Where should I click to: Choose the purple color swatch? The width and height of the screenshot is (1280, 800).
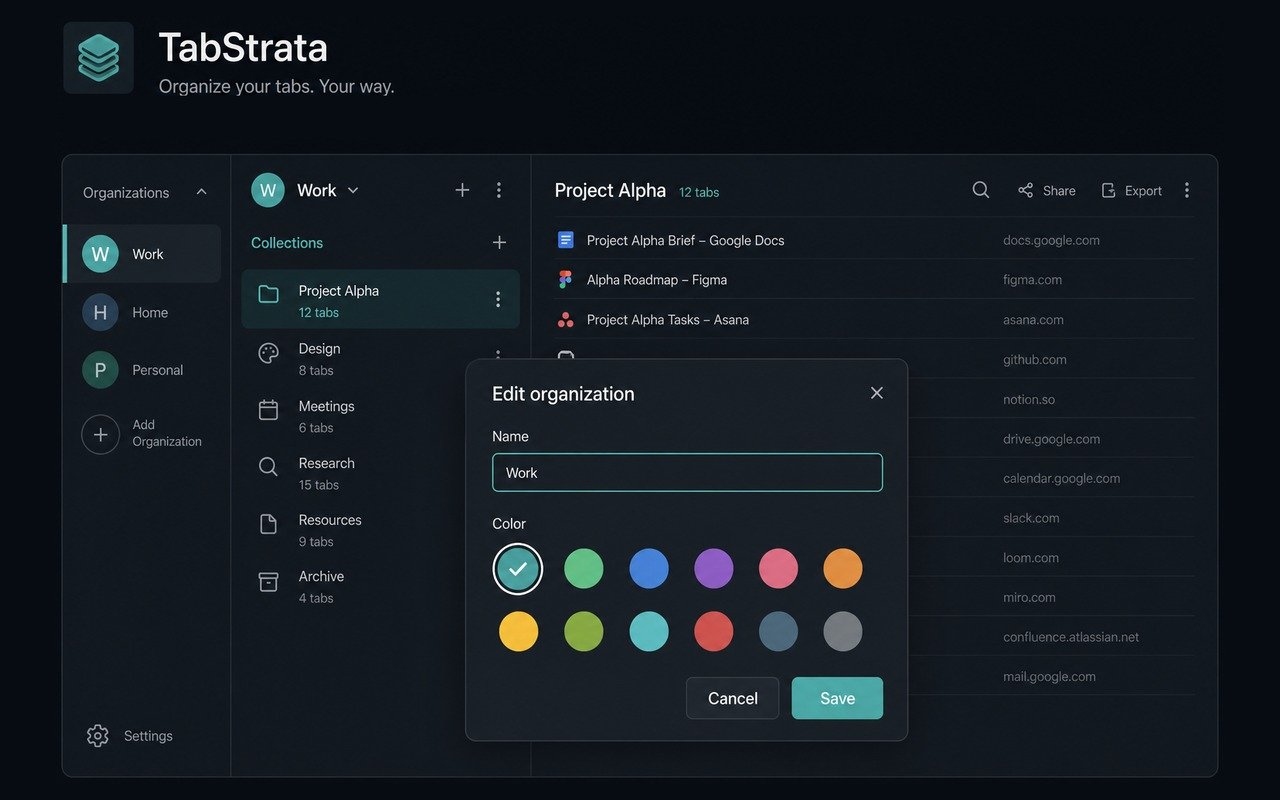point(714,569)
